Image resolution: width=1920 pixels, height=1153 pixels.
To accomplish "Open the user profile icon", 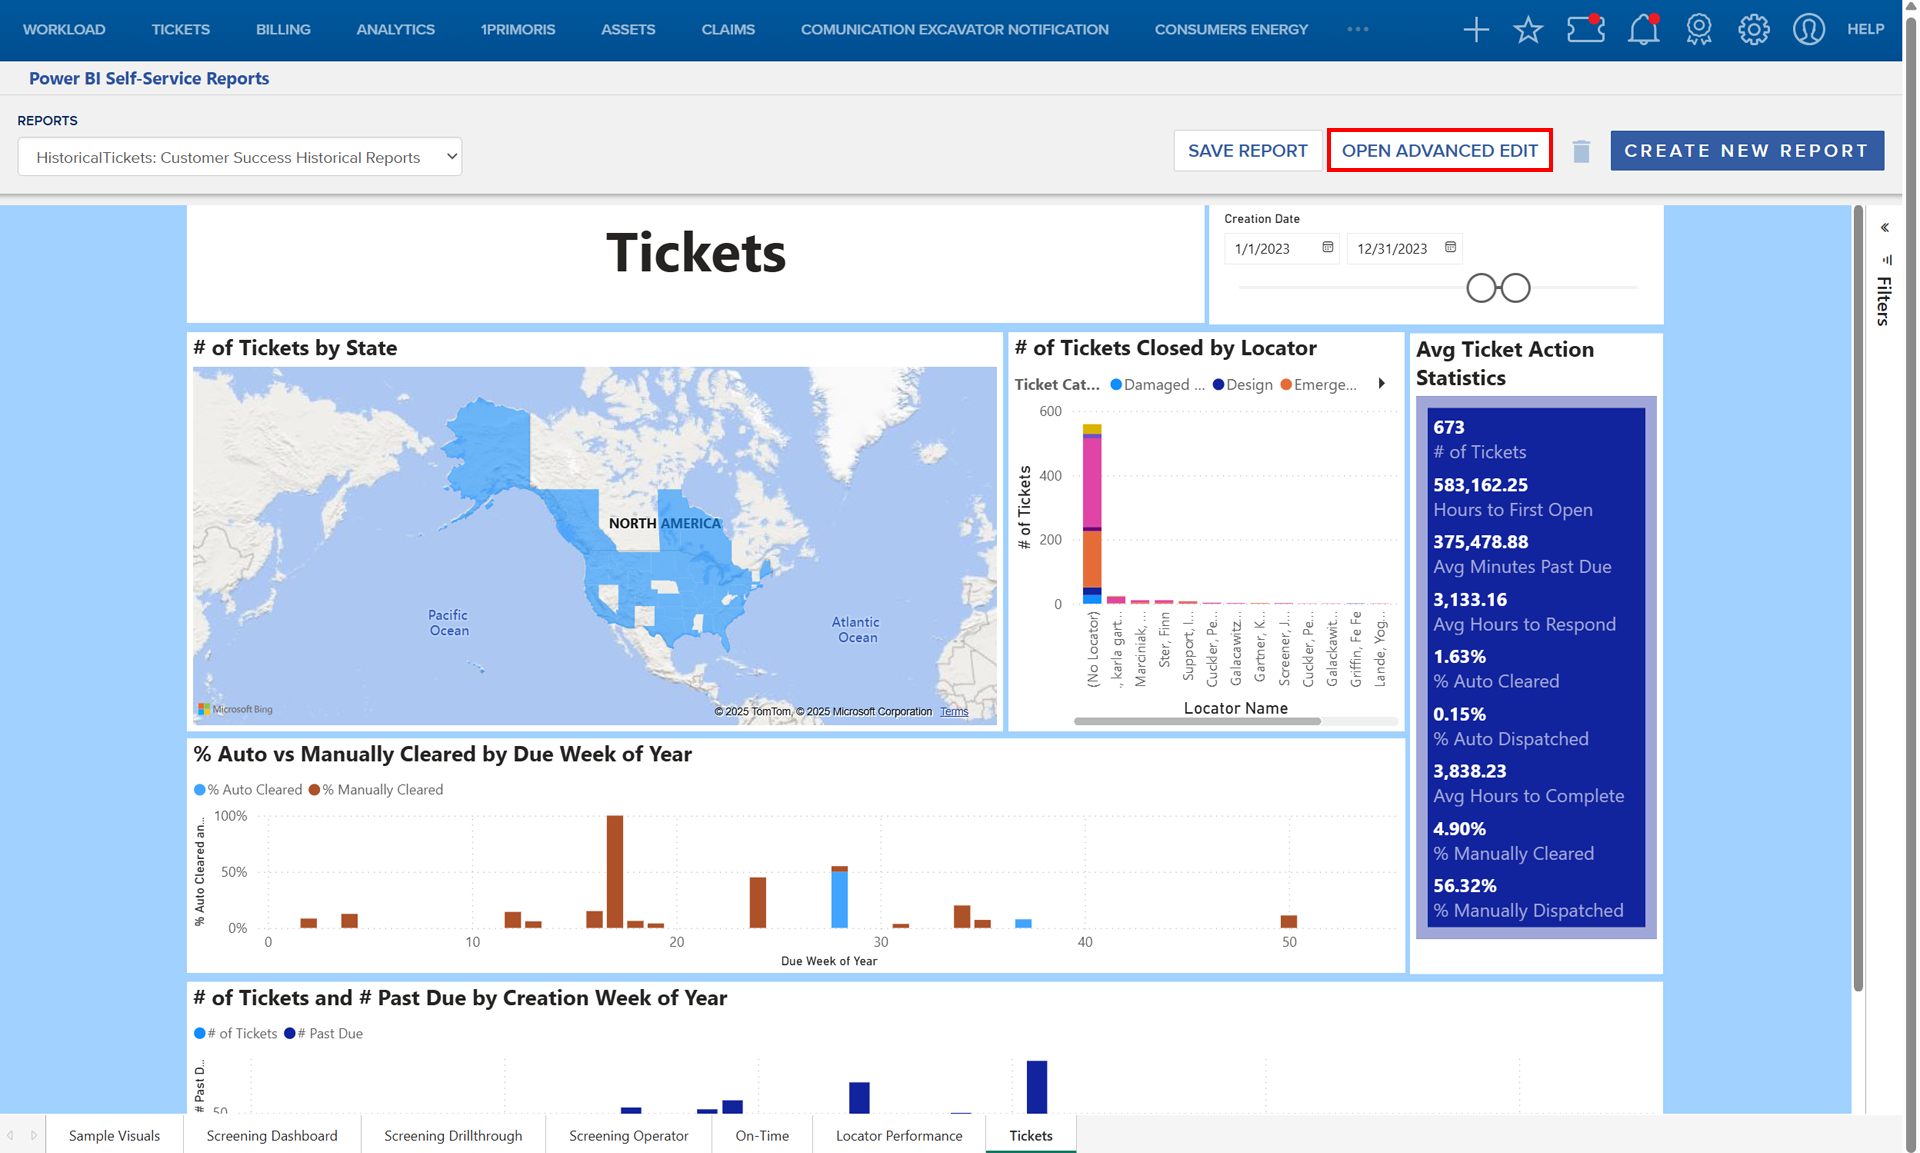I will [x=1808, y=30].
